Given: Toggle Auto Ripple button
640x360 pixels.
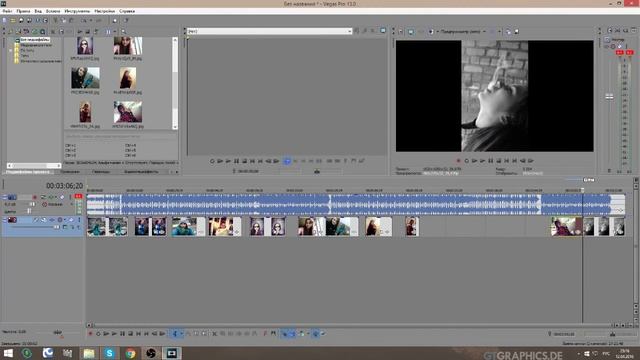Looking at the screenshot, I should [302, 334].
